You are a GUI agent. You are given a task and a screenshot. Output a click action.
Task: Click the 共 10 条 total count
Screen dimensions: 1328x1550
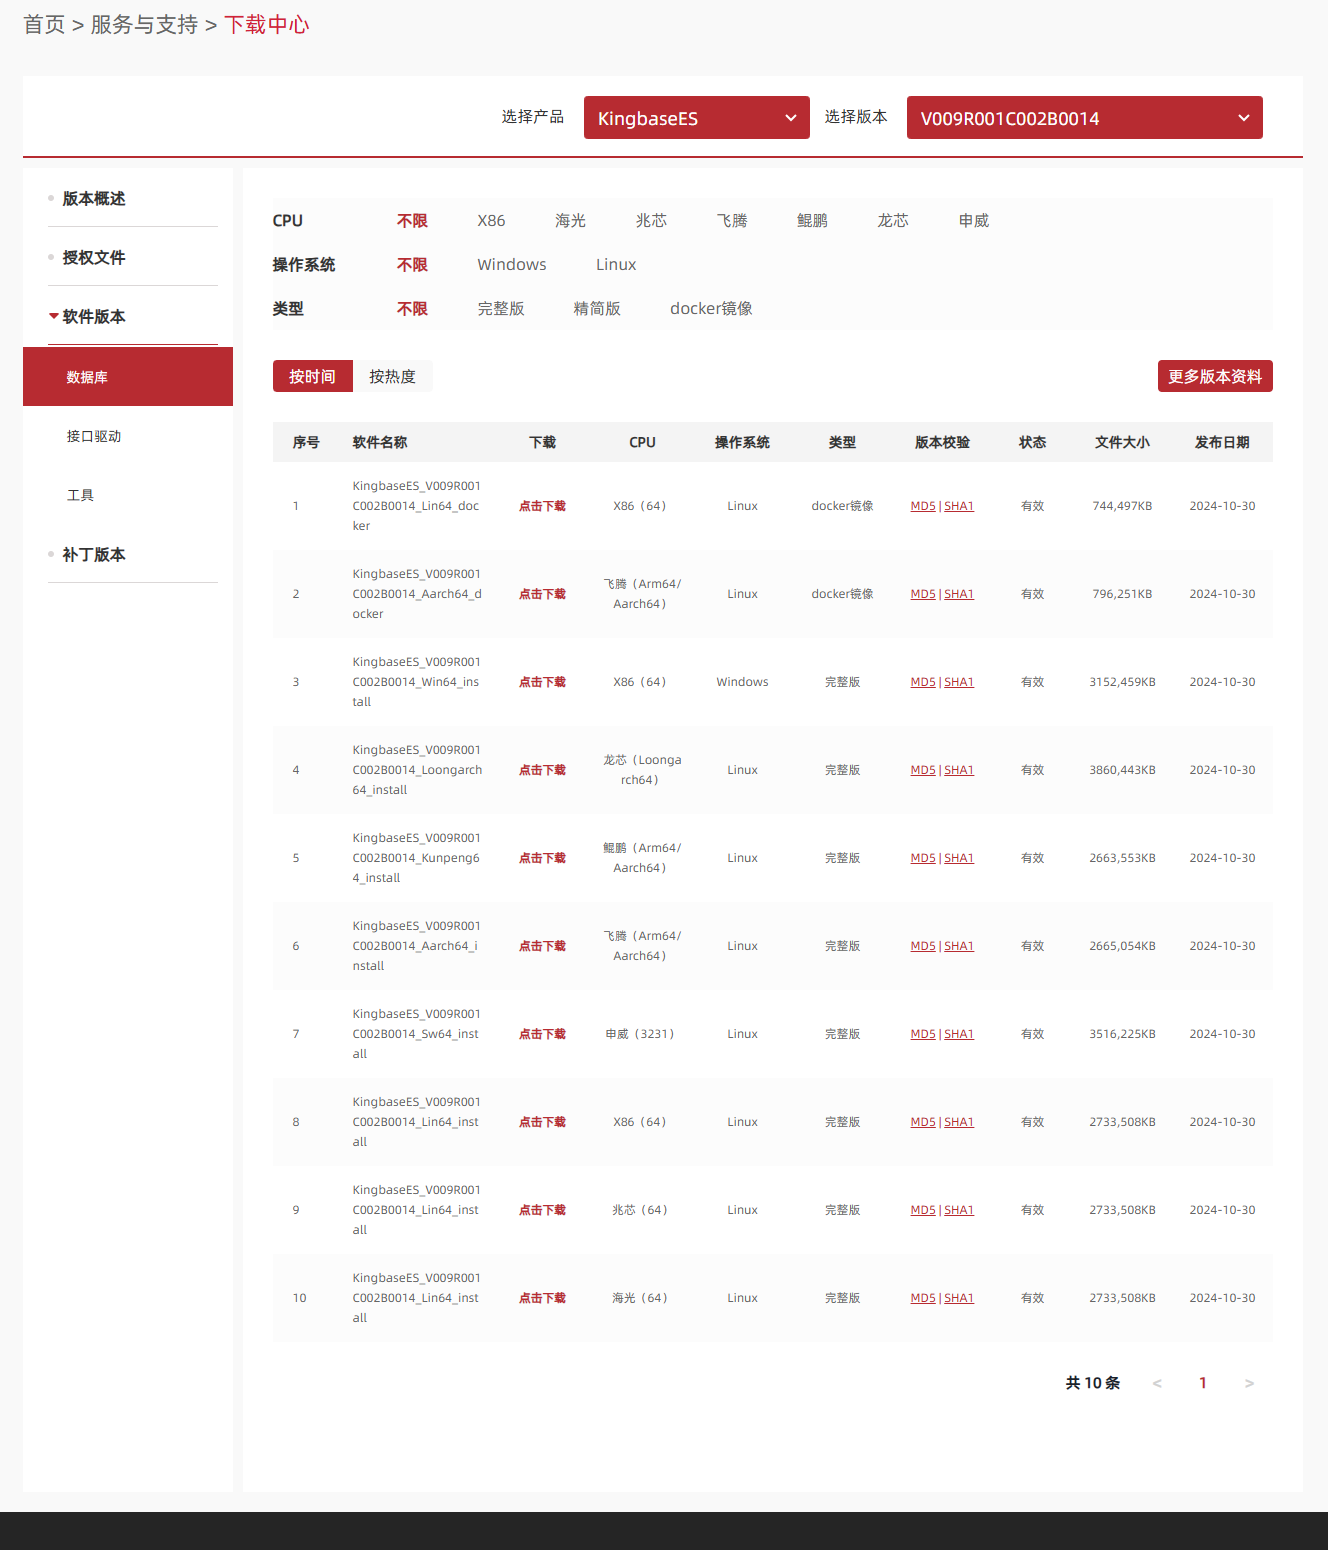pos(1092,1383)
